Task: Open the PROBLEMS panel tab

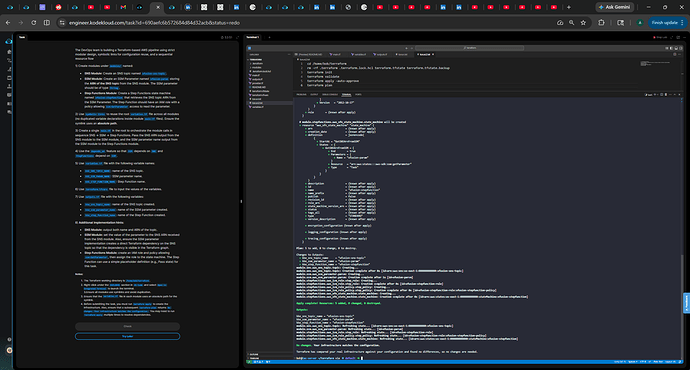Action: [301, 95]
